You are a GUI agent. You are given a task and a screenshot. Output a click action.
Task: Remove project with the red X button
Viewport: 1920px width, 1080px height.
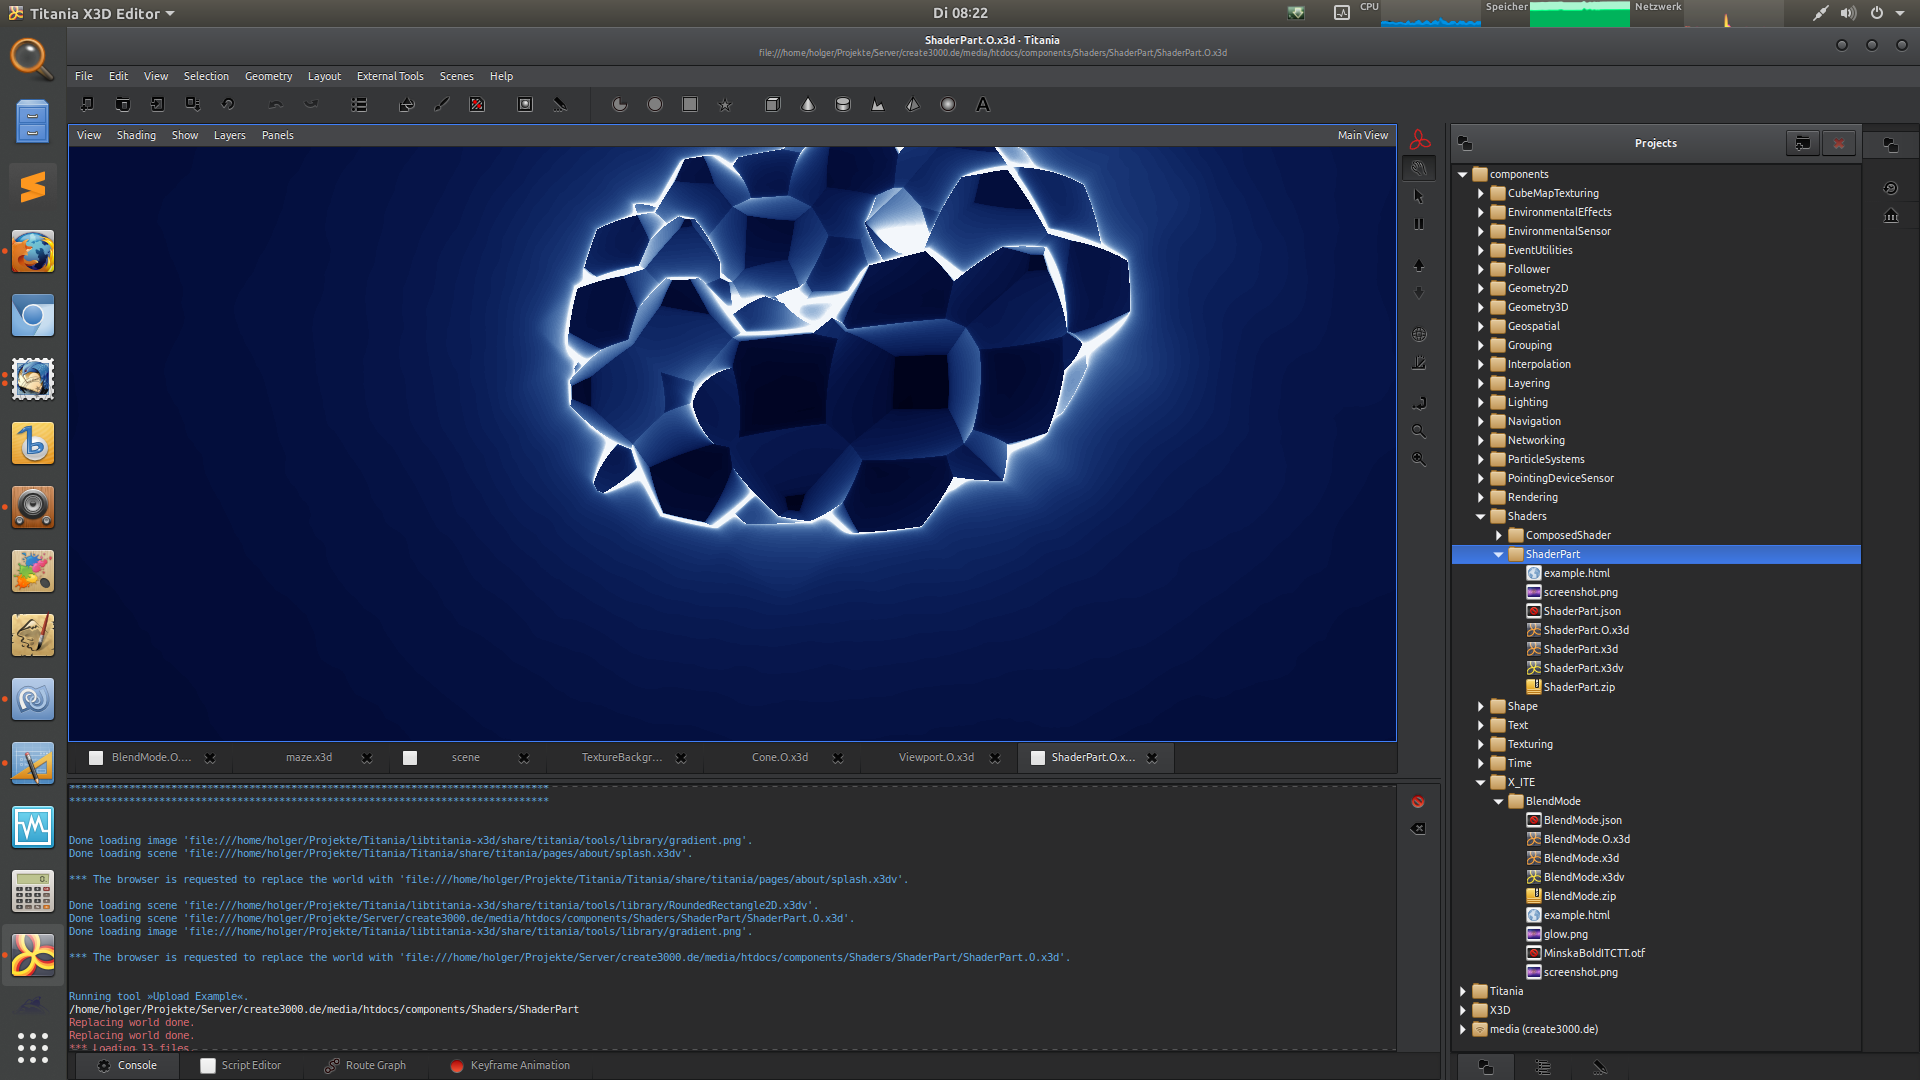1839,142
